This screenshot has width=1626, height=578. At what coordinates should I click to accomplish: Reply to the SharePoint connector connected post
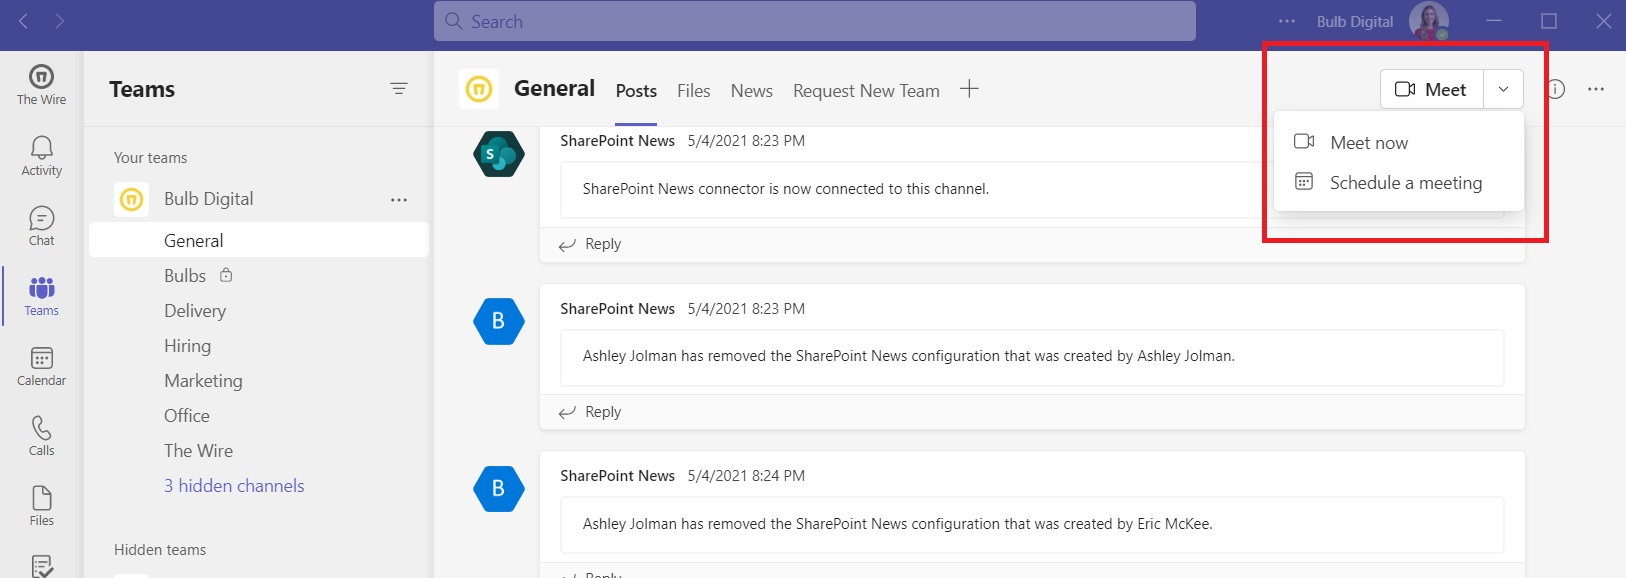pos(590,244)
